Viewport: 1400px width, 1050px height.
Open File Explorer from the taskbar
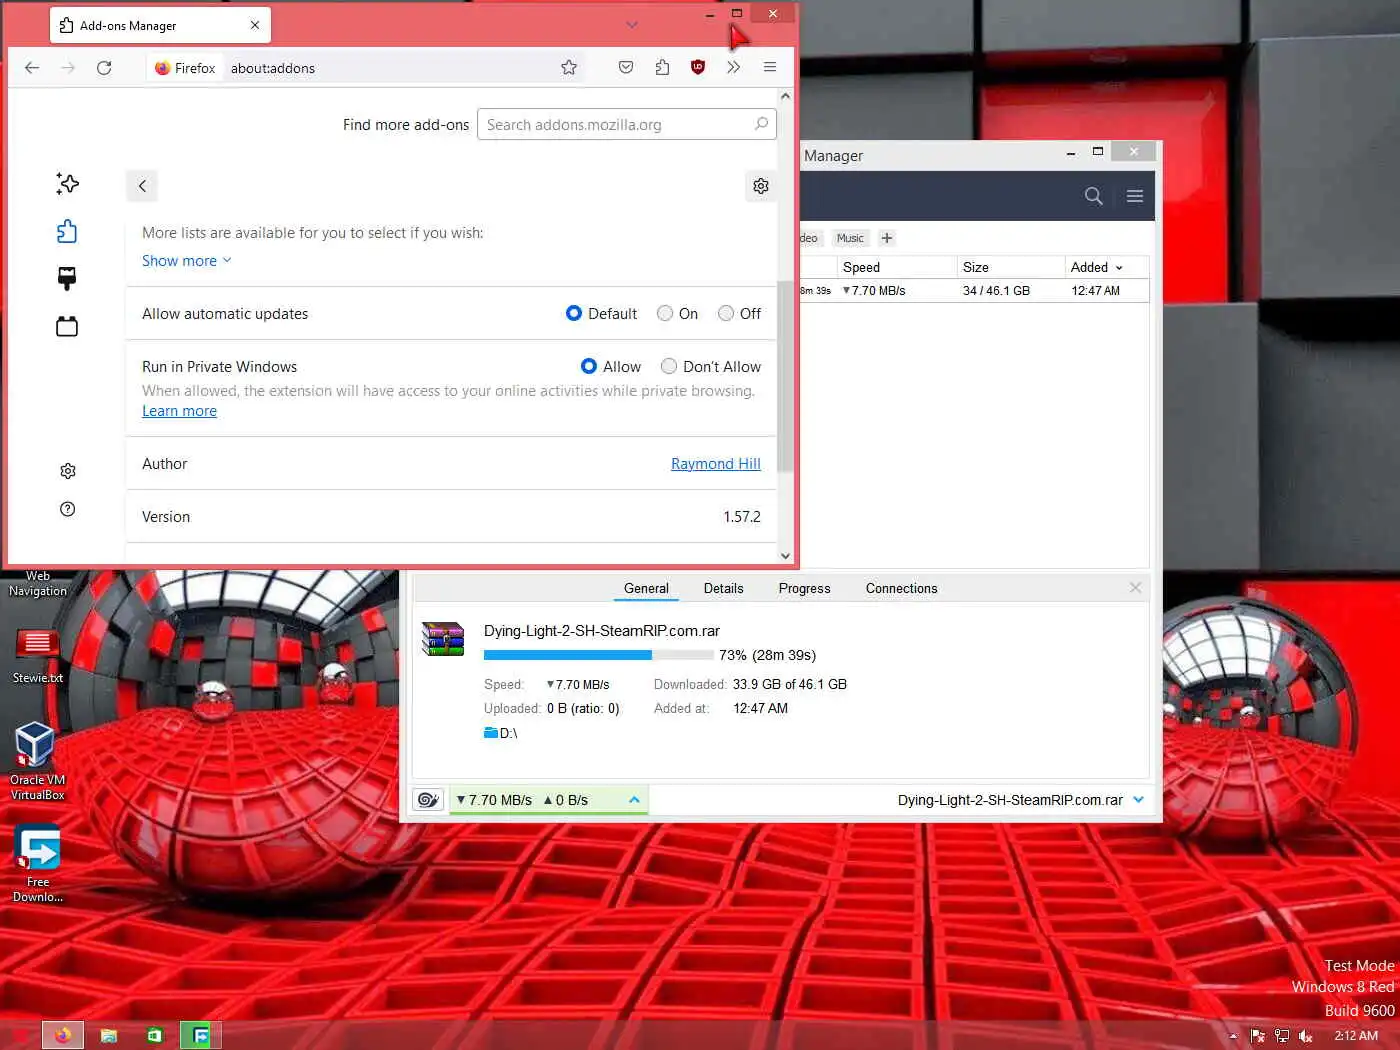click(x=109, y=1035)
